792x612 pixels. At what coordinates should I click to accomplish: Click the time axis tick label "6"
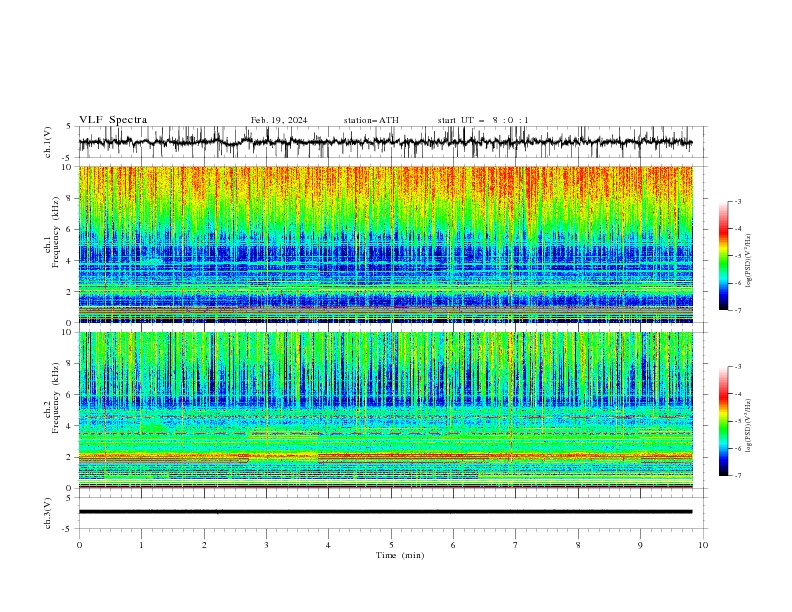453,545
